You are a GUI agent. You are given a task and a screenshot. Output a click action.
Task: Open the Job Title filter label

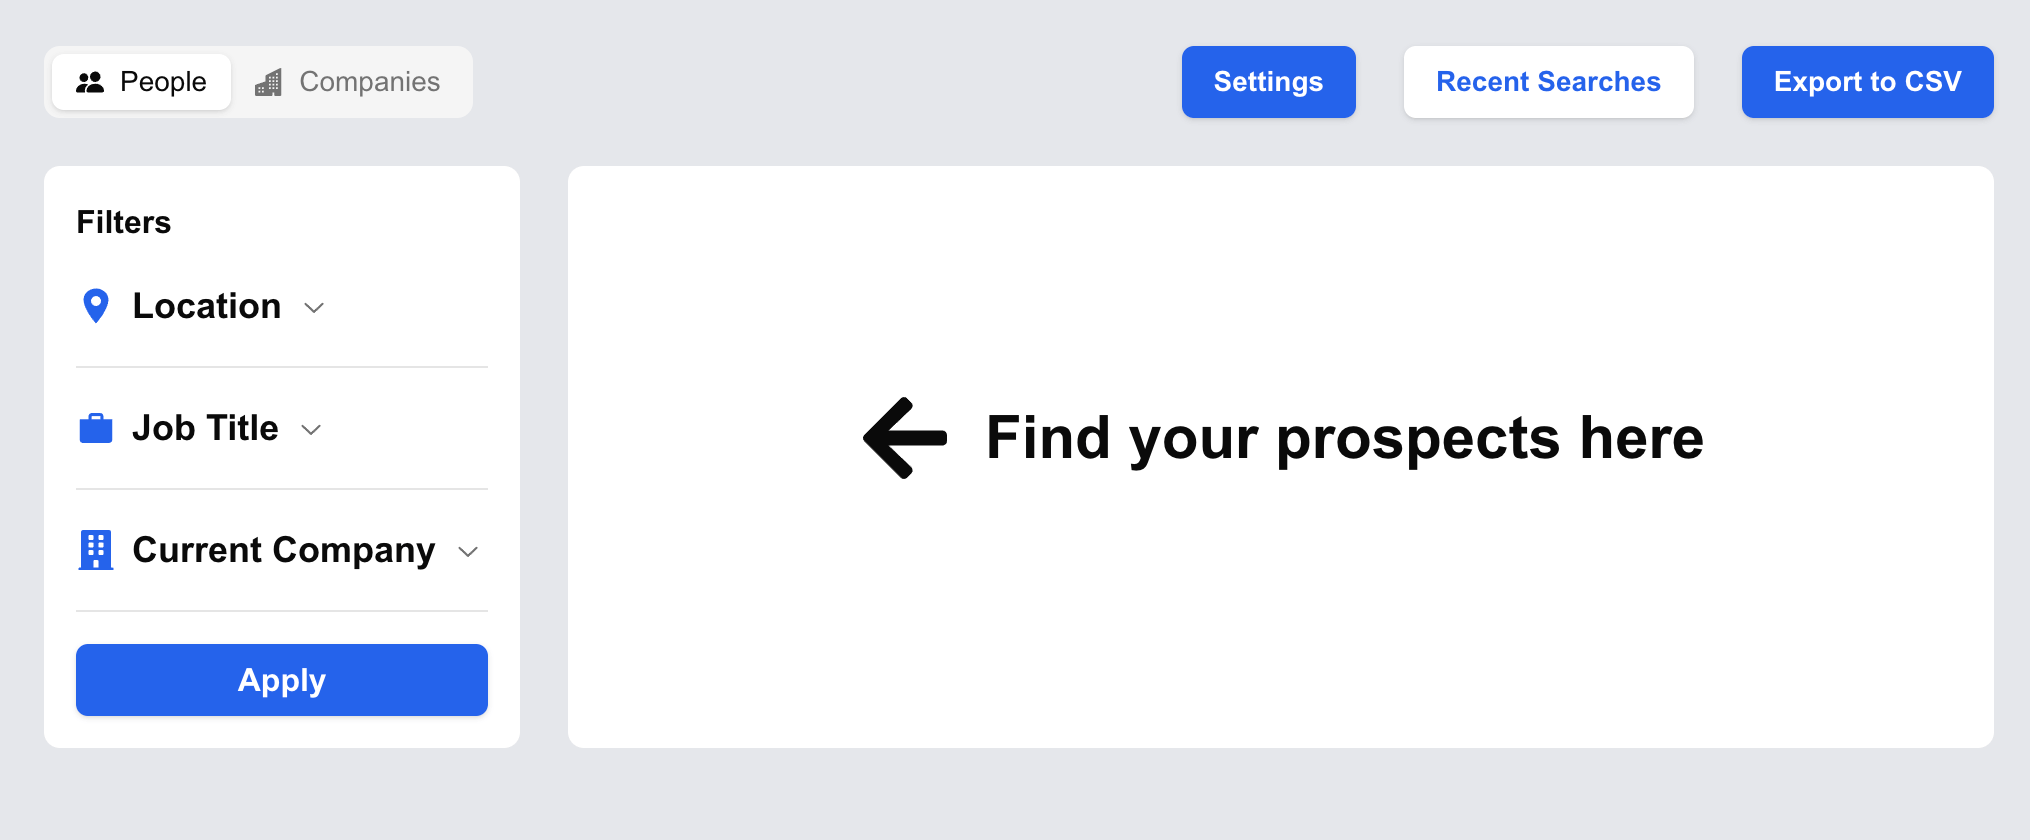click(x=205, y=428)
